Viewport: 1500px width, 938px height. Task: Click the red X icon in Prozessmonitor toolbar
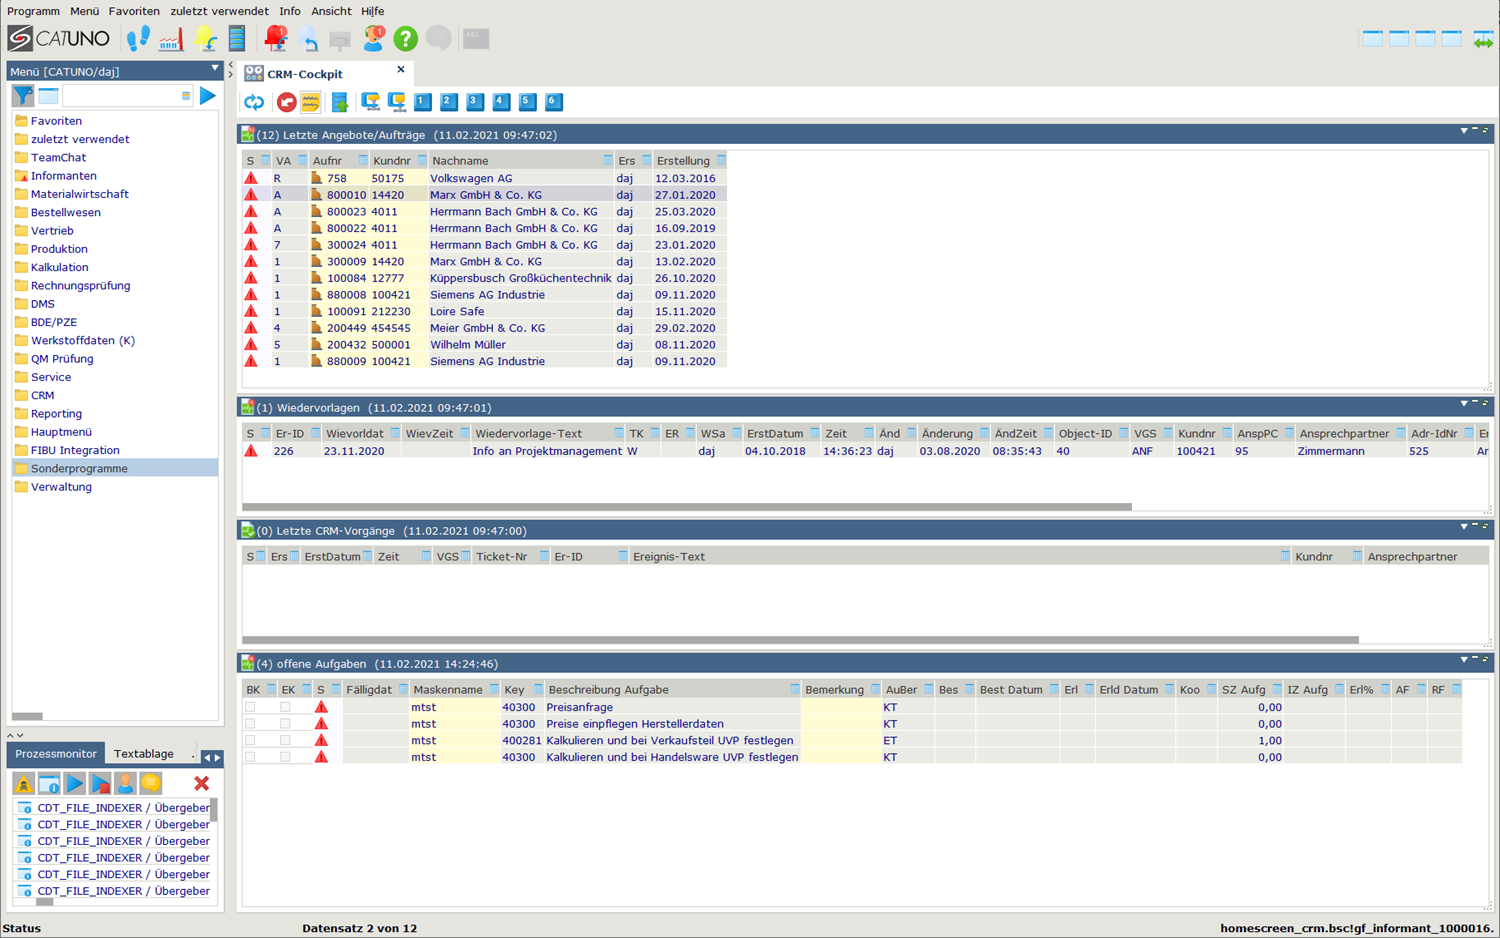pos(202,784)
